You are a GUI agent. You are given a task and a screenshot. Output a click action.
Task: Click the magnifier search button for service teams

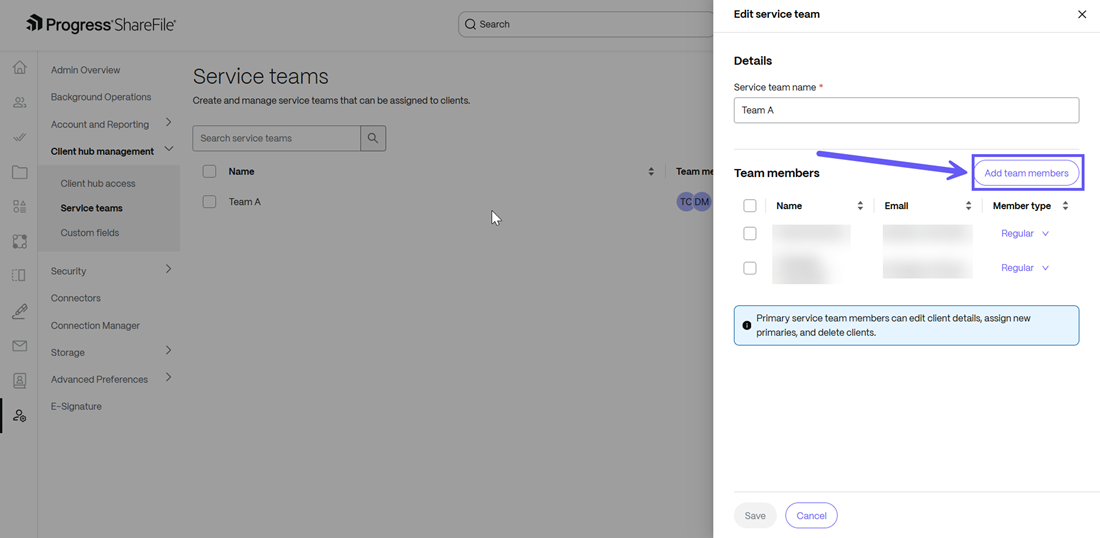[373, 138]
